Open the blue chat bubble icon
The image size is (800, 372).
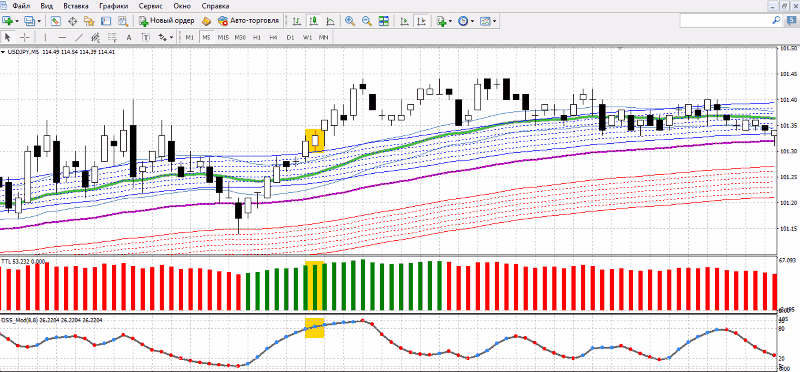click(x=791, y=20)
